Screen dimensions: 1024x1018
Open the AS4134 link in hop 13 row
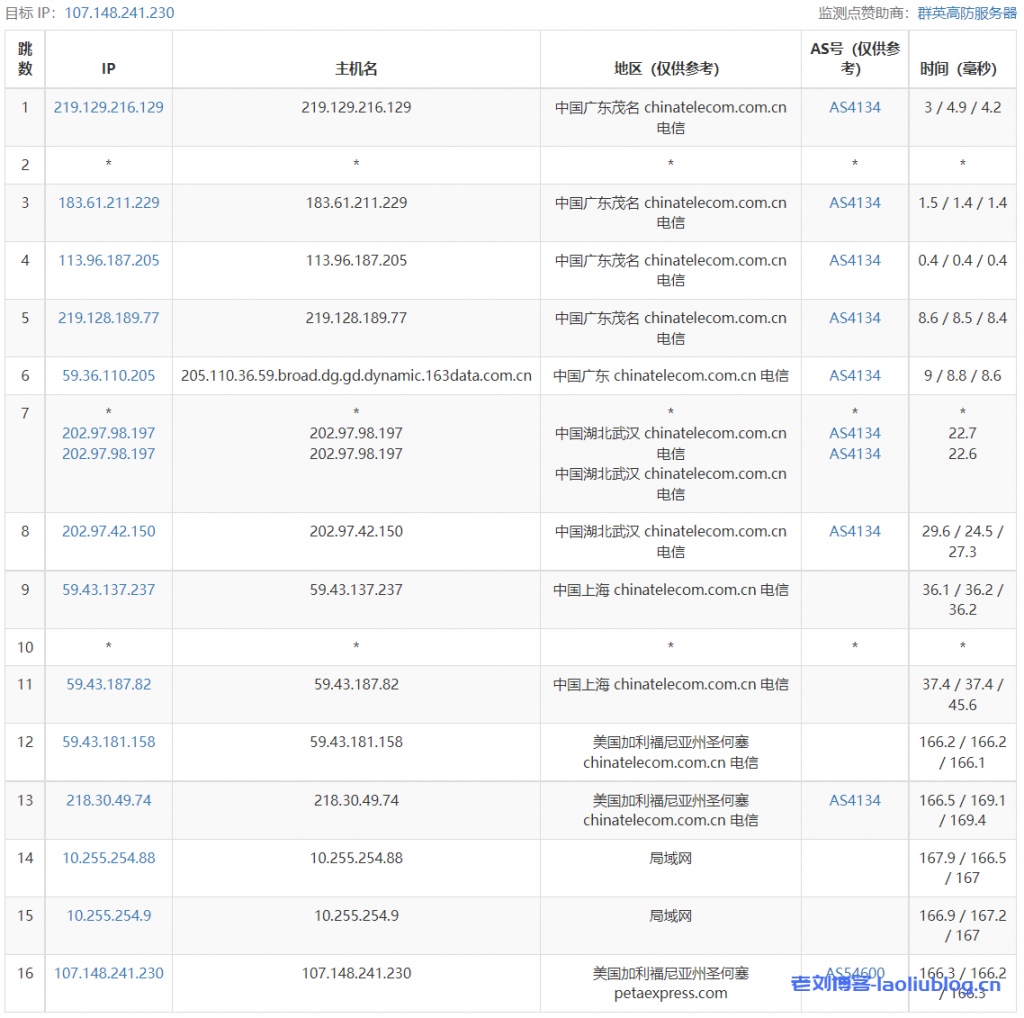pos(855,800)
